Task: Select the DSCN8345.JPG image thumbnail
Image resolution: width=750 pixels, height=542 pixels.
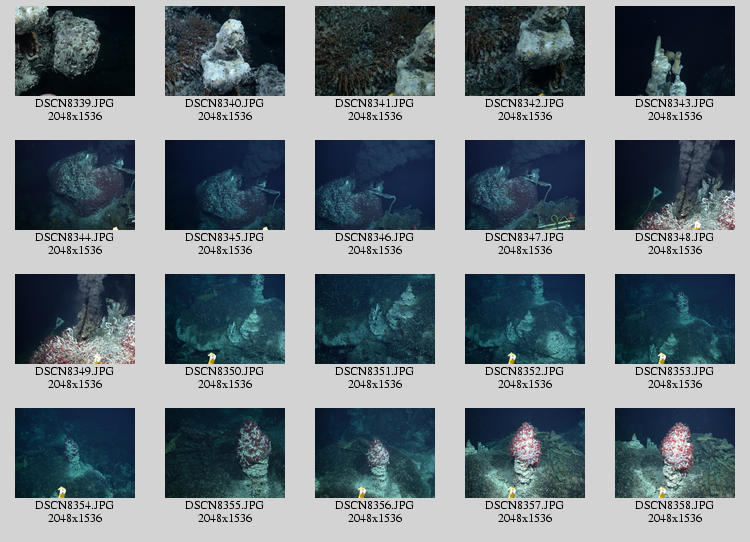Action: click(225, 185)
